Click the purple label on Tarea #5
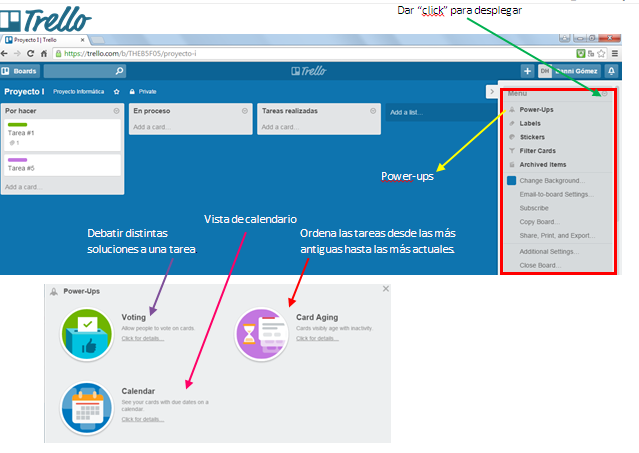 tap(18, 160)
